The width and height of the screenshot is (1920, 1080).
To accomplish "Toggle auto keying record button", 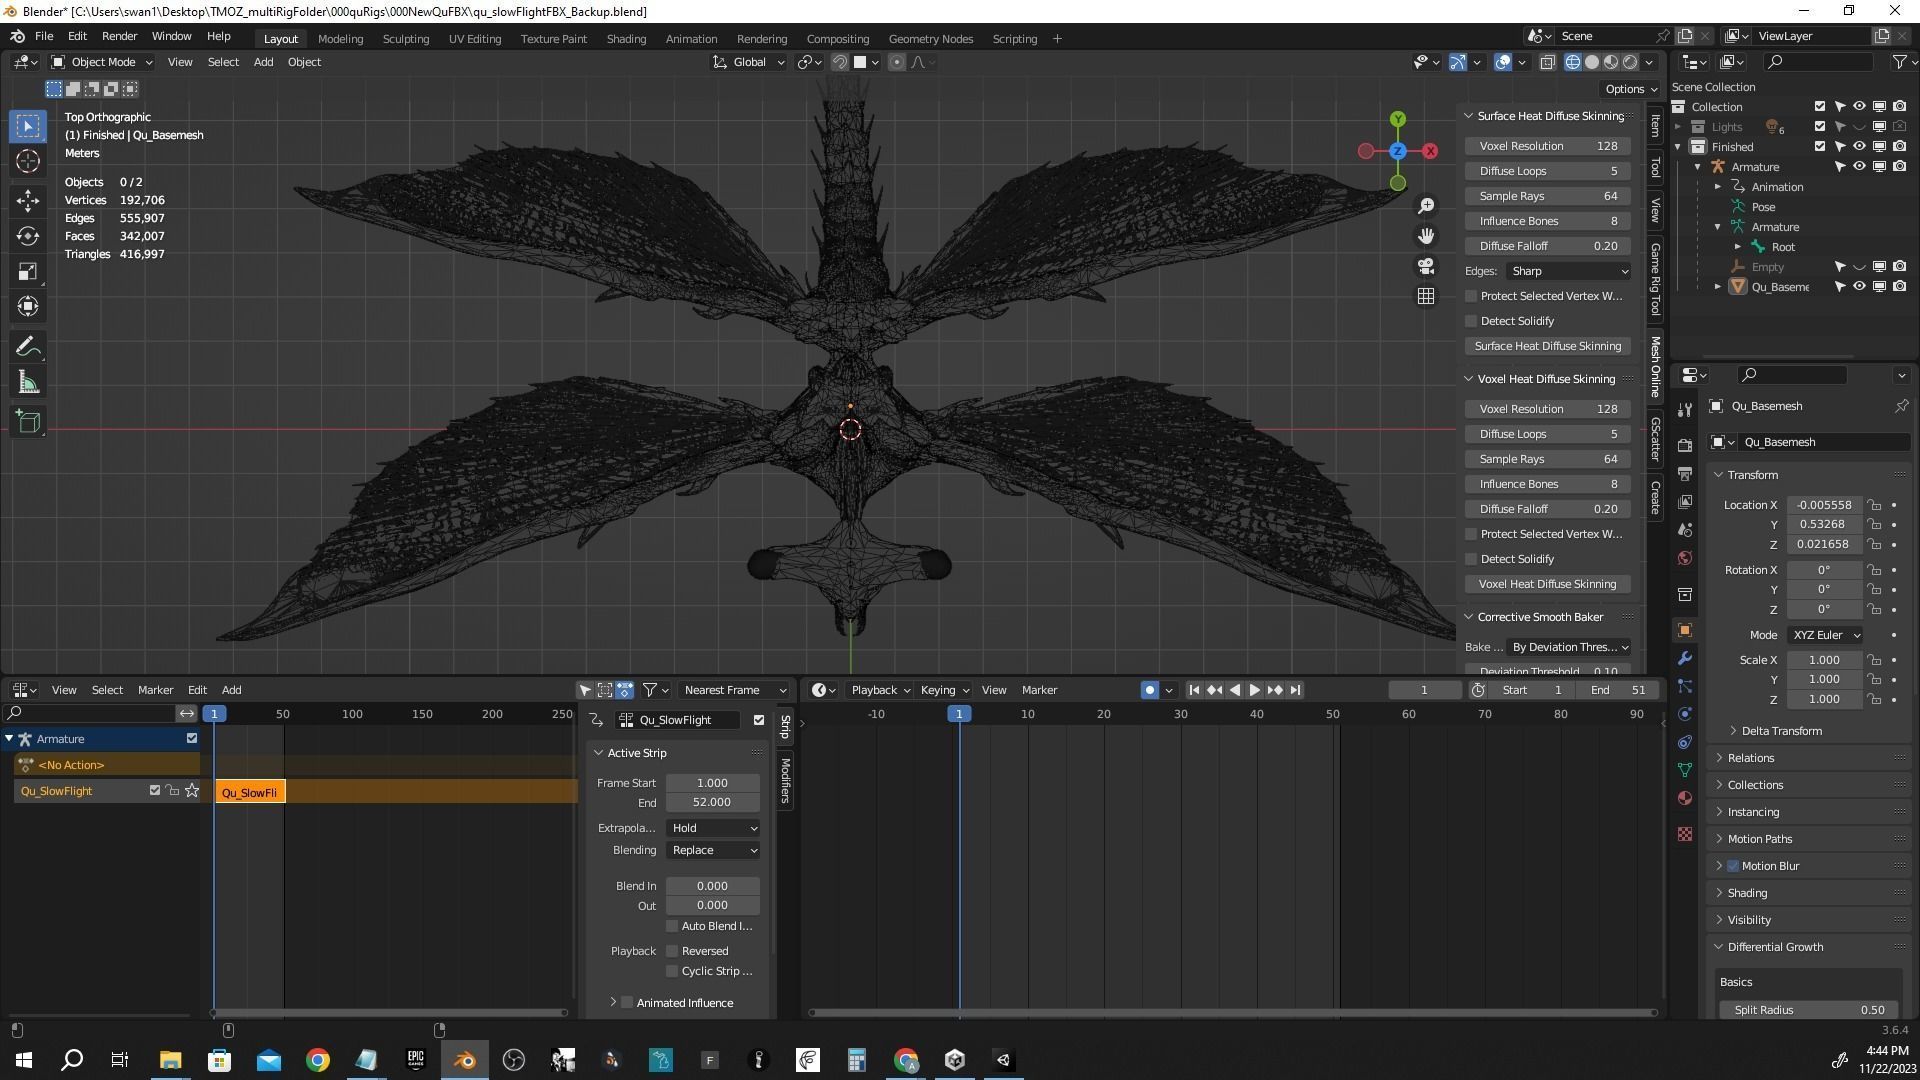I will coord(1149,690).
